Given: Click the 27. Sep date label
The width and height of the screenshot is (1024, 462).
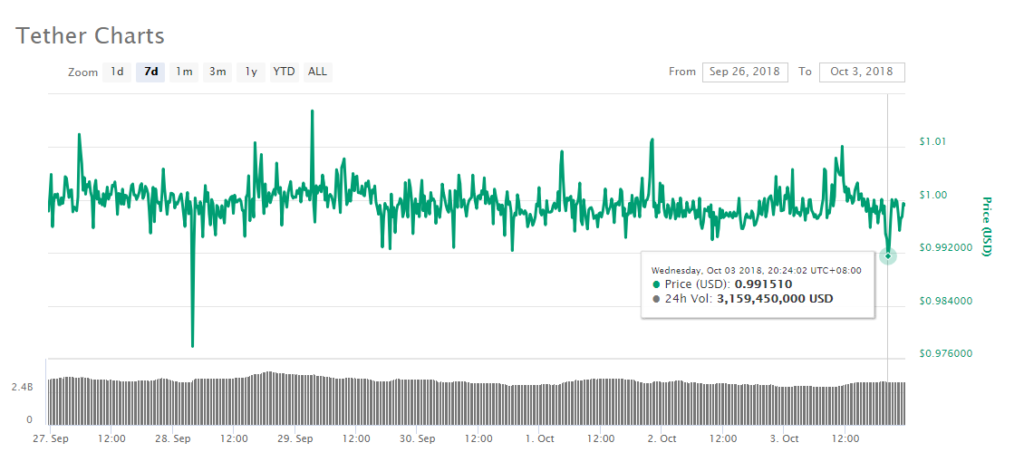Looking at the screenshot, I should coord(50,438).
